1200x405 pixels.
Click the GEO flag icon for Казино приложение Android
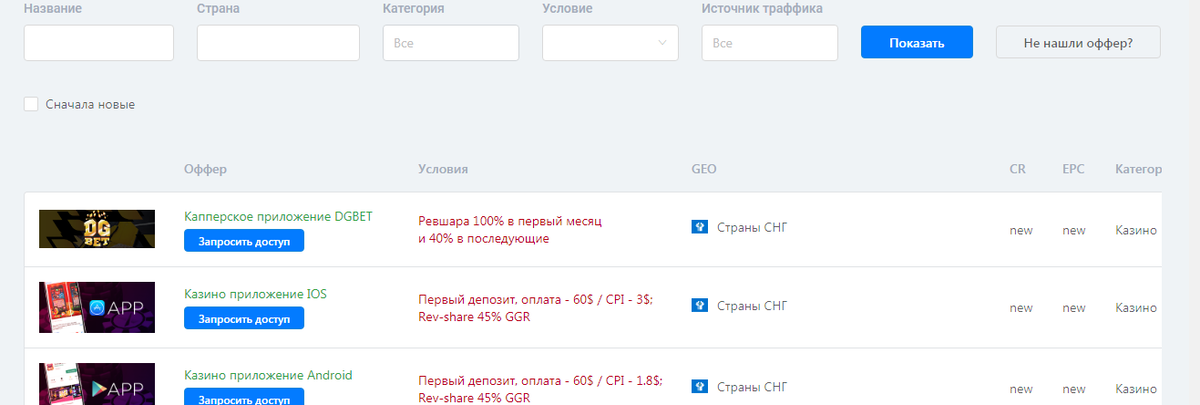coord(700,385)
